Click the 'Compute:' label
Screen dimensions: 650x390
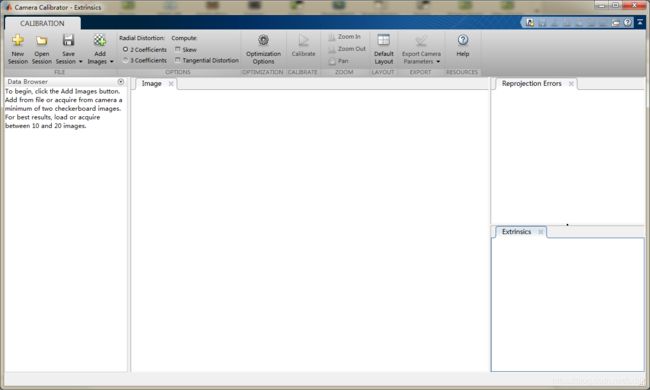coord(184,38)
